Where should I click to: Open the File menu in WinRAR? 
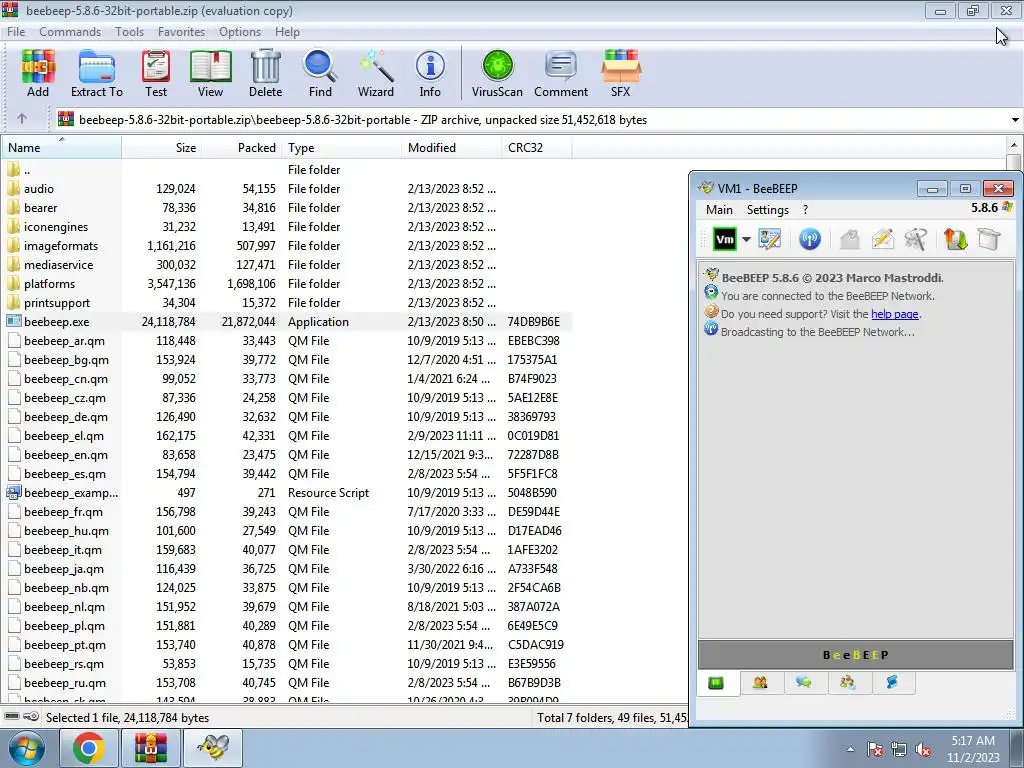16,31
